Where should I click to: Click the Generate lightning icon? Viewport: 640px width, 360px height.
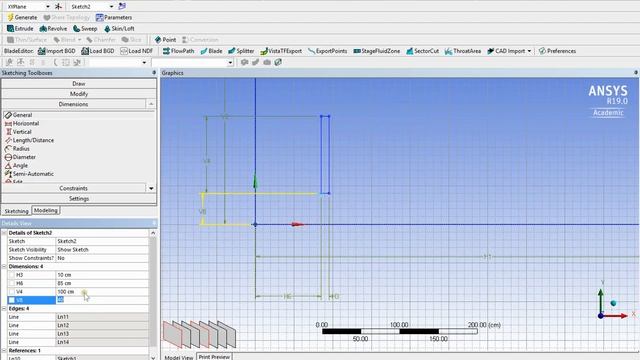[11, 18]
